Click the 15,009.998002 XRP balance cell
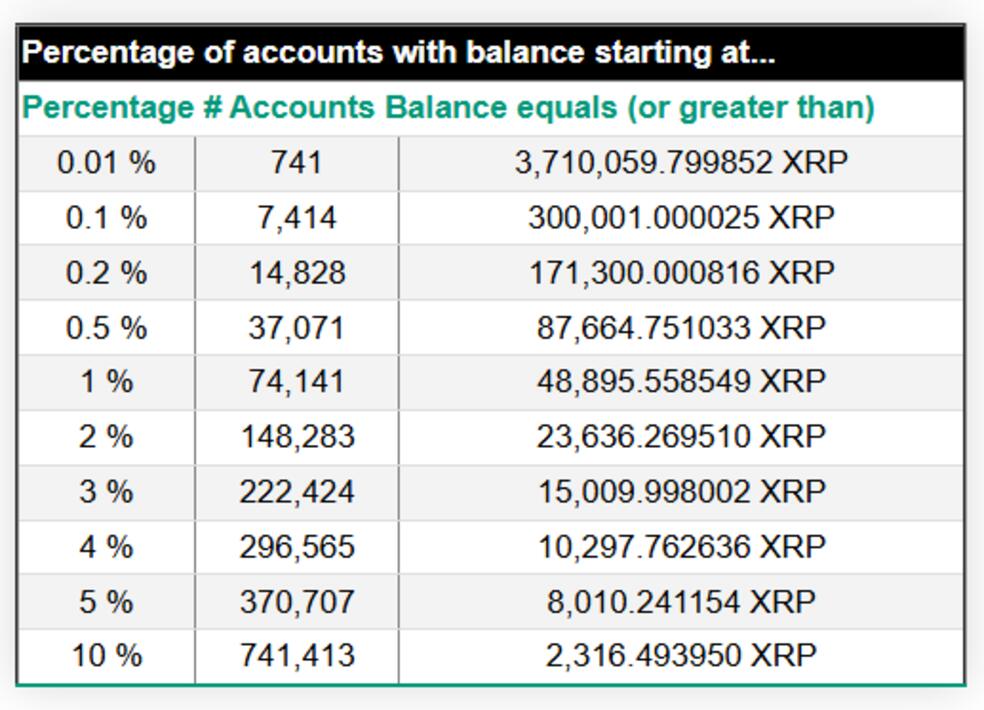 click(681, 492)
